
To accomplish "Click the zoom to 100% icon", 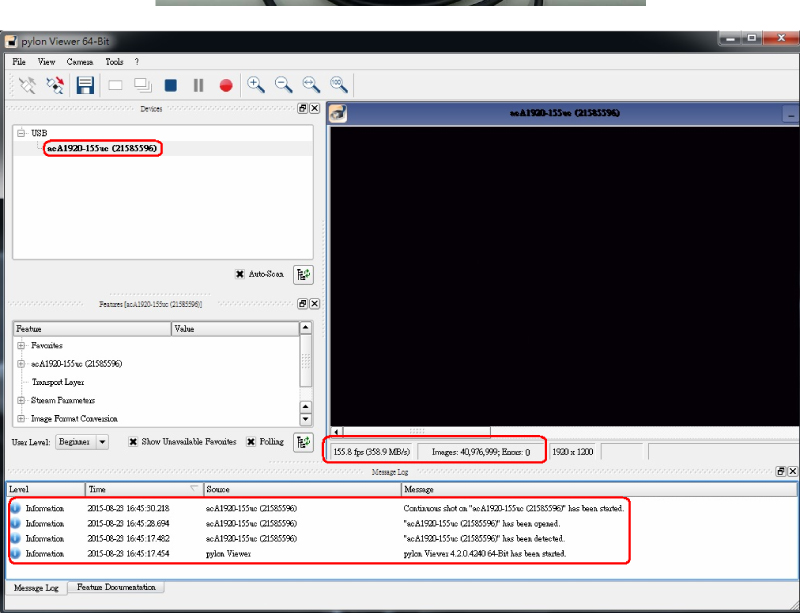I will pyautogui.click(x=338, y=85).
